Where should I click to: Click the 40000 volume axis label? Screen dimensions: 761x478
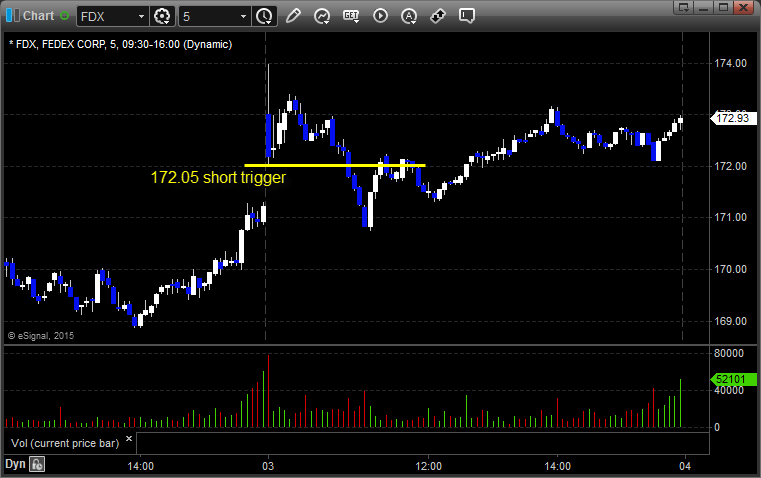coord(729,391)
